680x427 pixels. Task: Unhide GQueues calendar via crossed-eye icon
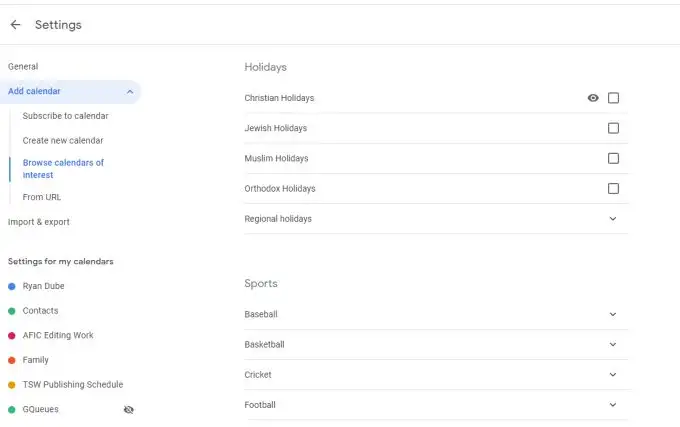(x=129, y=410)
